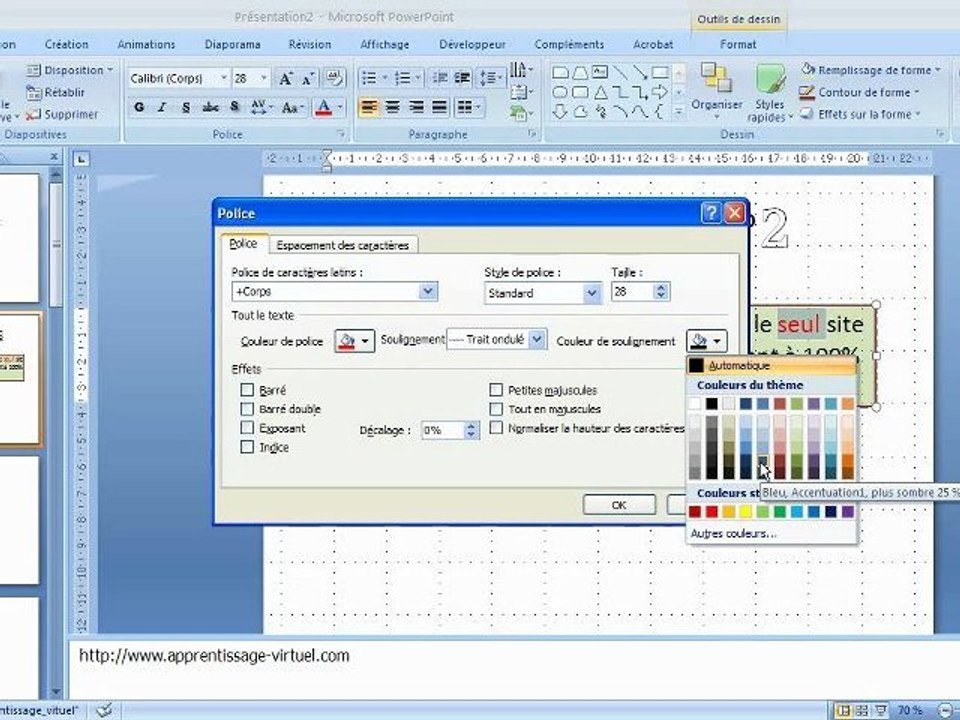
Task: Select Automatique underline color
Action: tap(771, 366)
